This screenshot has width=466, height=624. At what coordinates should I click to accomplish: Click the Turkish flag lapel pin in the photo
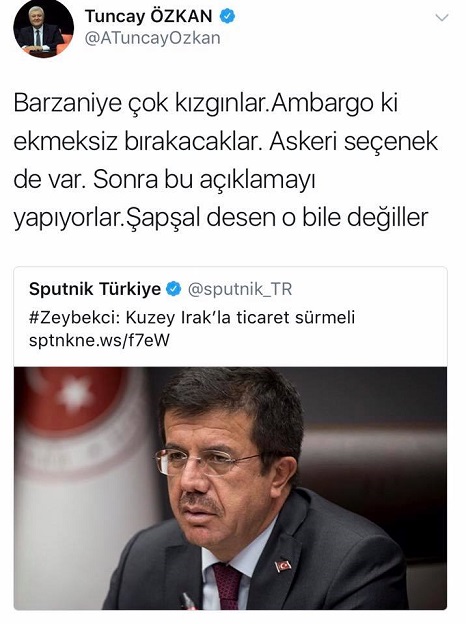tap(283, 566)
